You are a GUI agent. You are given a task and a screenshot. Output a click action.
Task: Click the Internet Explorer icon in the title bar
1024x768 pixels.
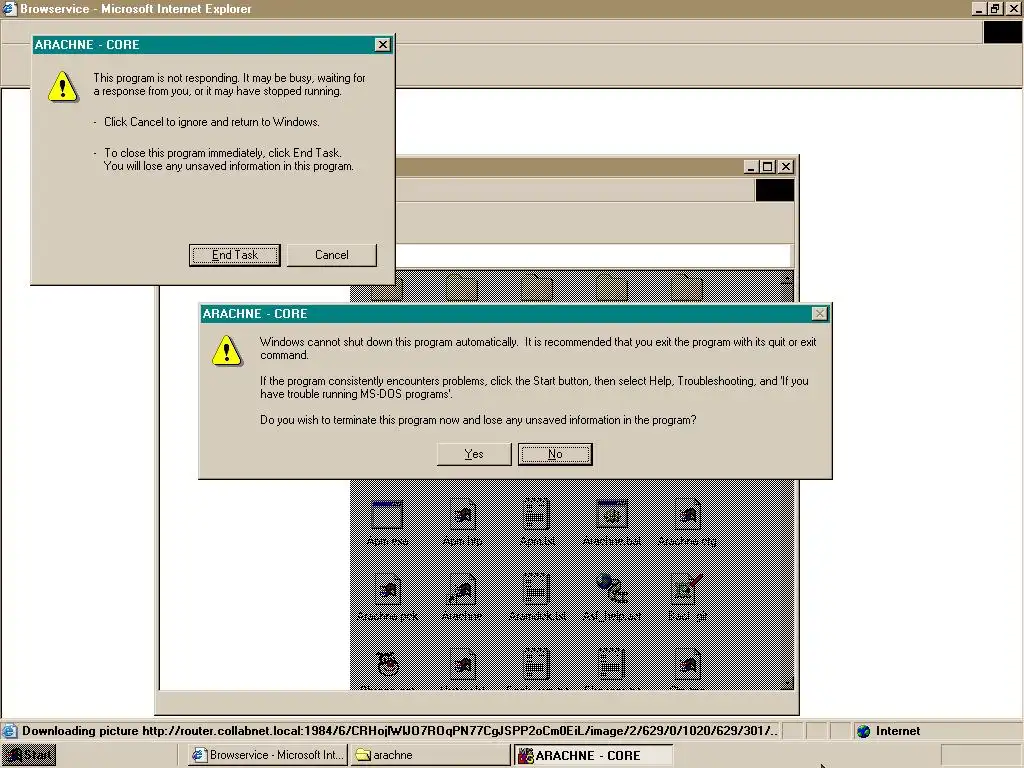[x=8, y=8]
